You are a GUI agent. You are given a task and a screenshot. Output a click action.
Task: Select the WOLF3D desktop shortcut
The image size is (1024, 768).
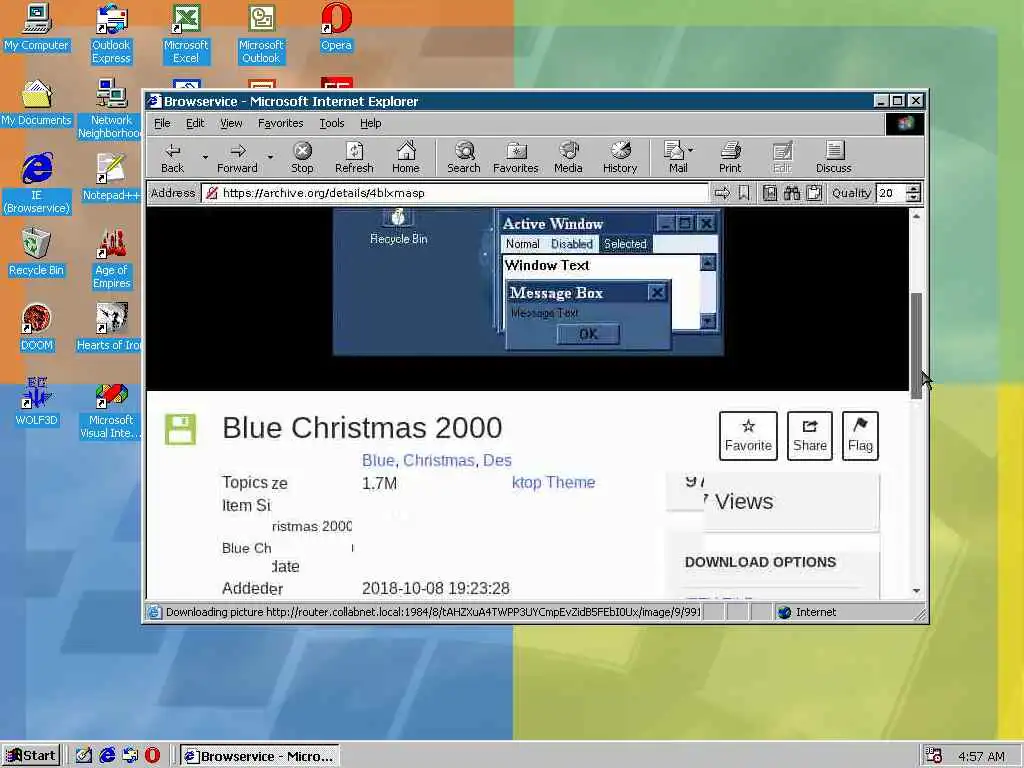(37, 402)
